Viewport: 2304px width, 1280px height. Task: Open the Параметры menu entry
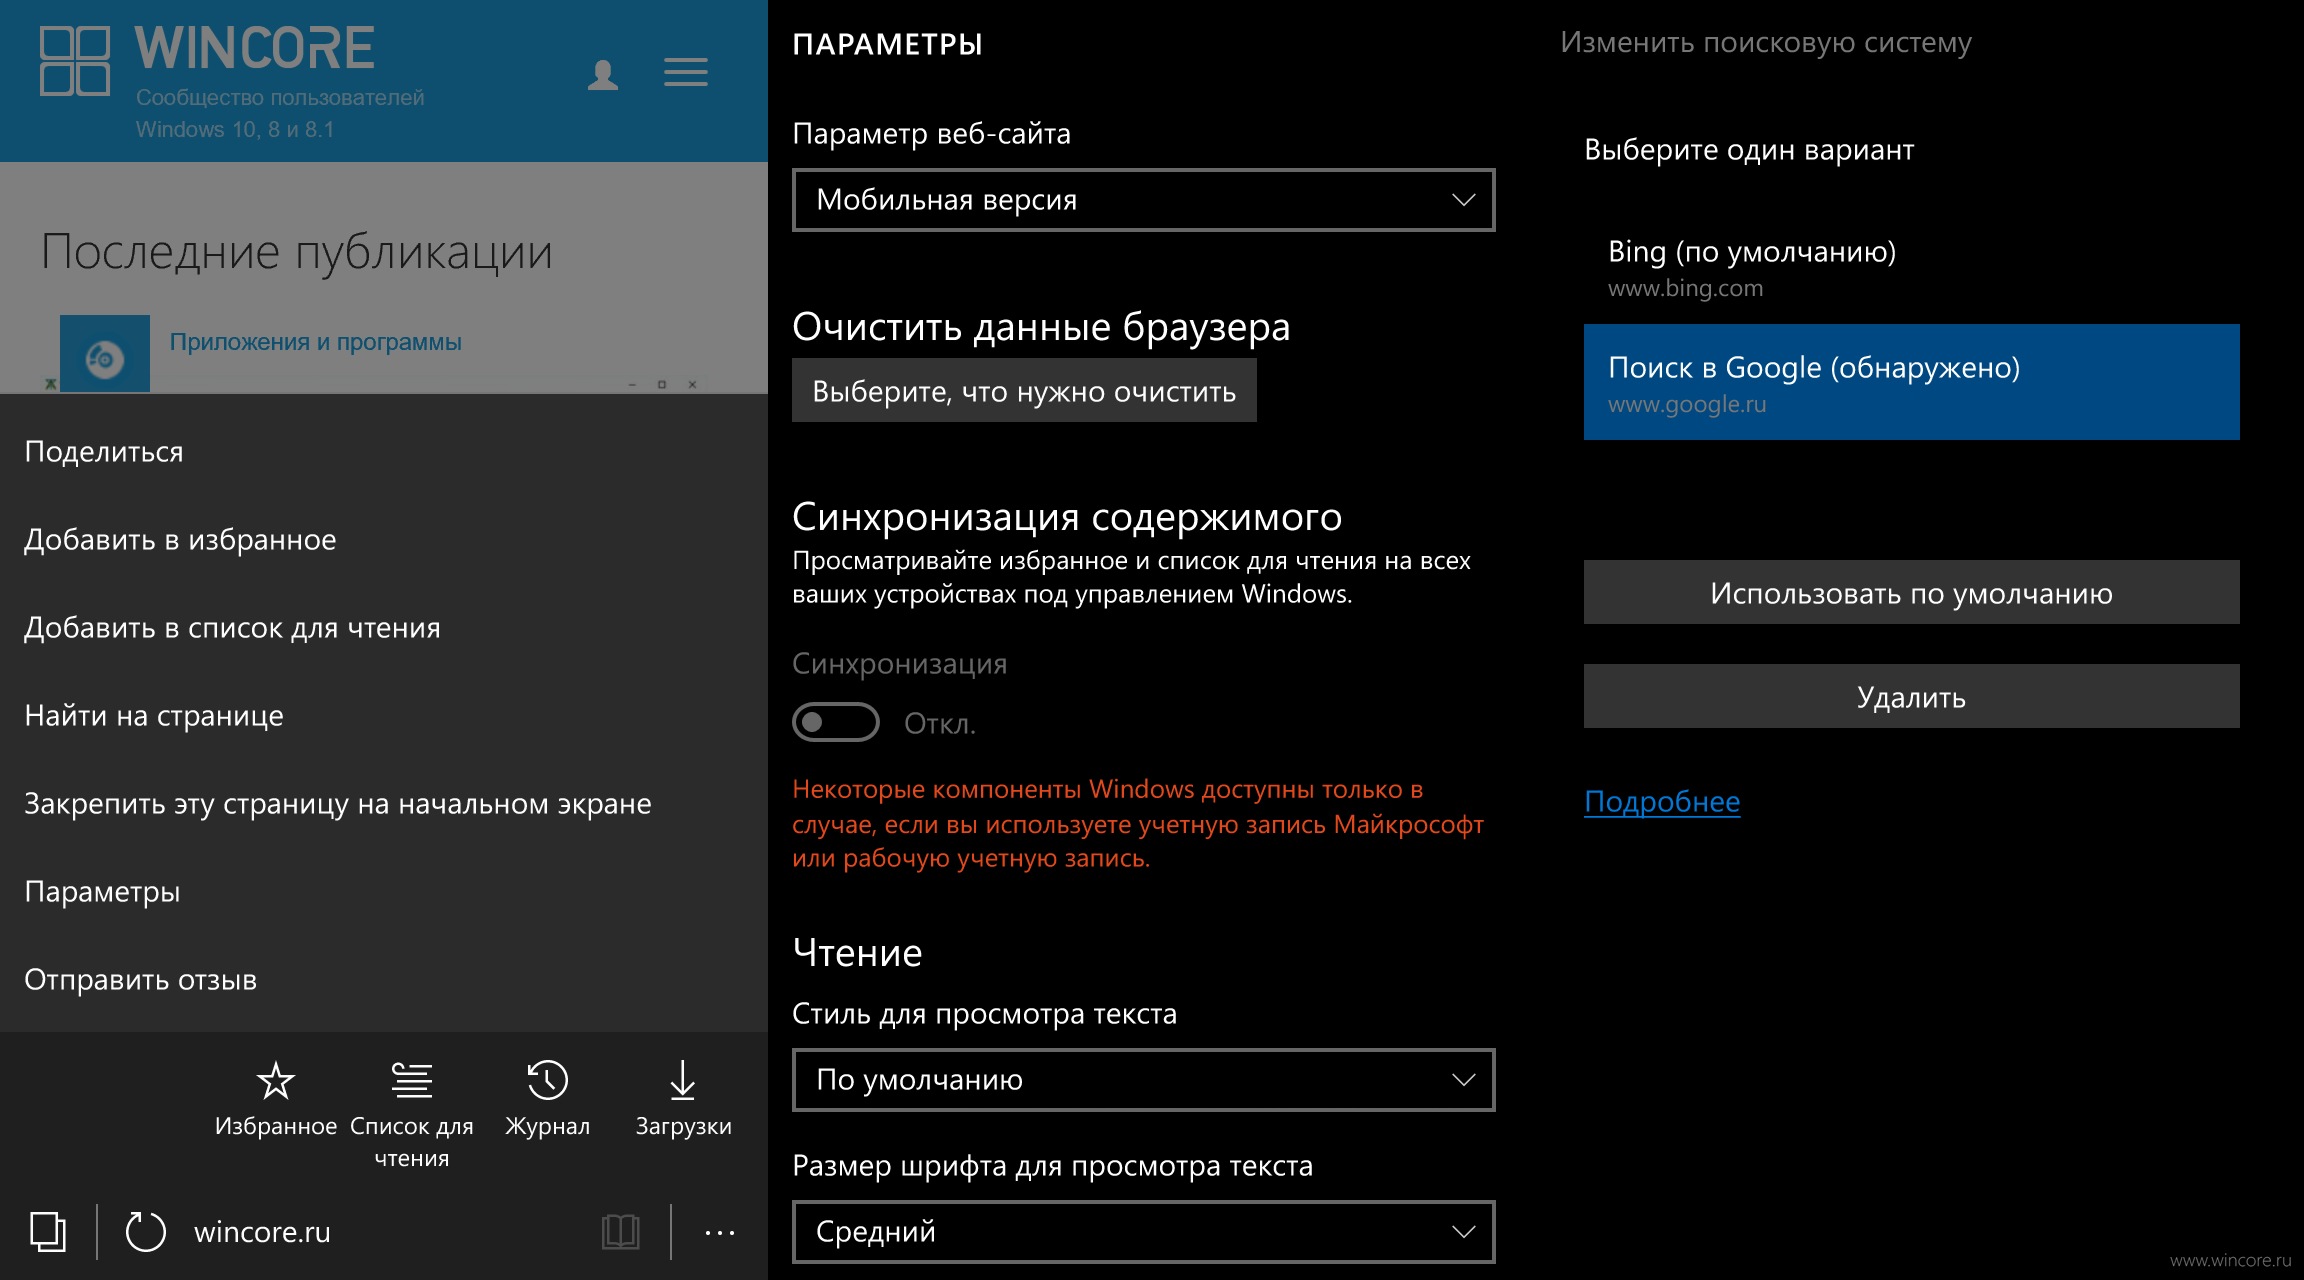(384, 892)
